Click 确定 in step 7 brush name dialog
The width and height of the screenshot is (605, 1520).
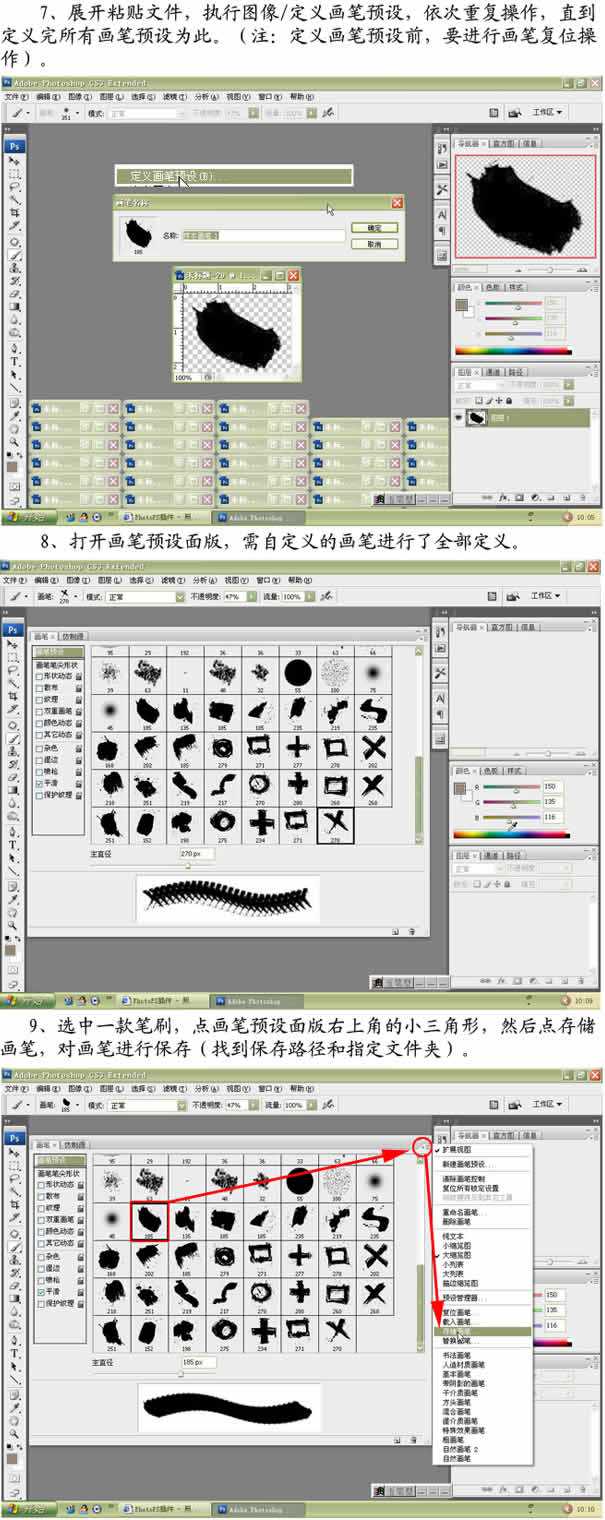click(x=374, y=228)
